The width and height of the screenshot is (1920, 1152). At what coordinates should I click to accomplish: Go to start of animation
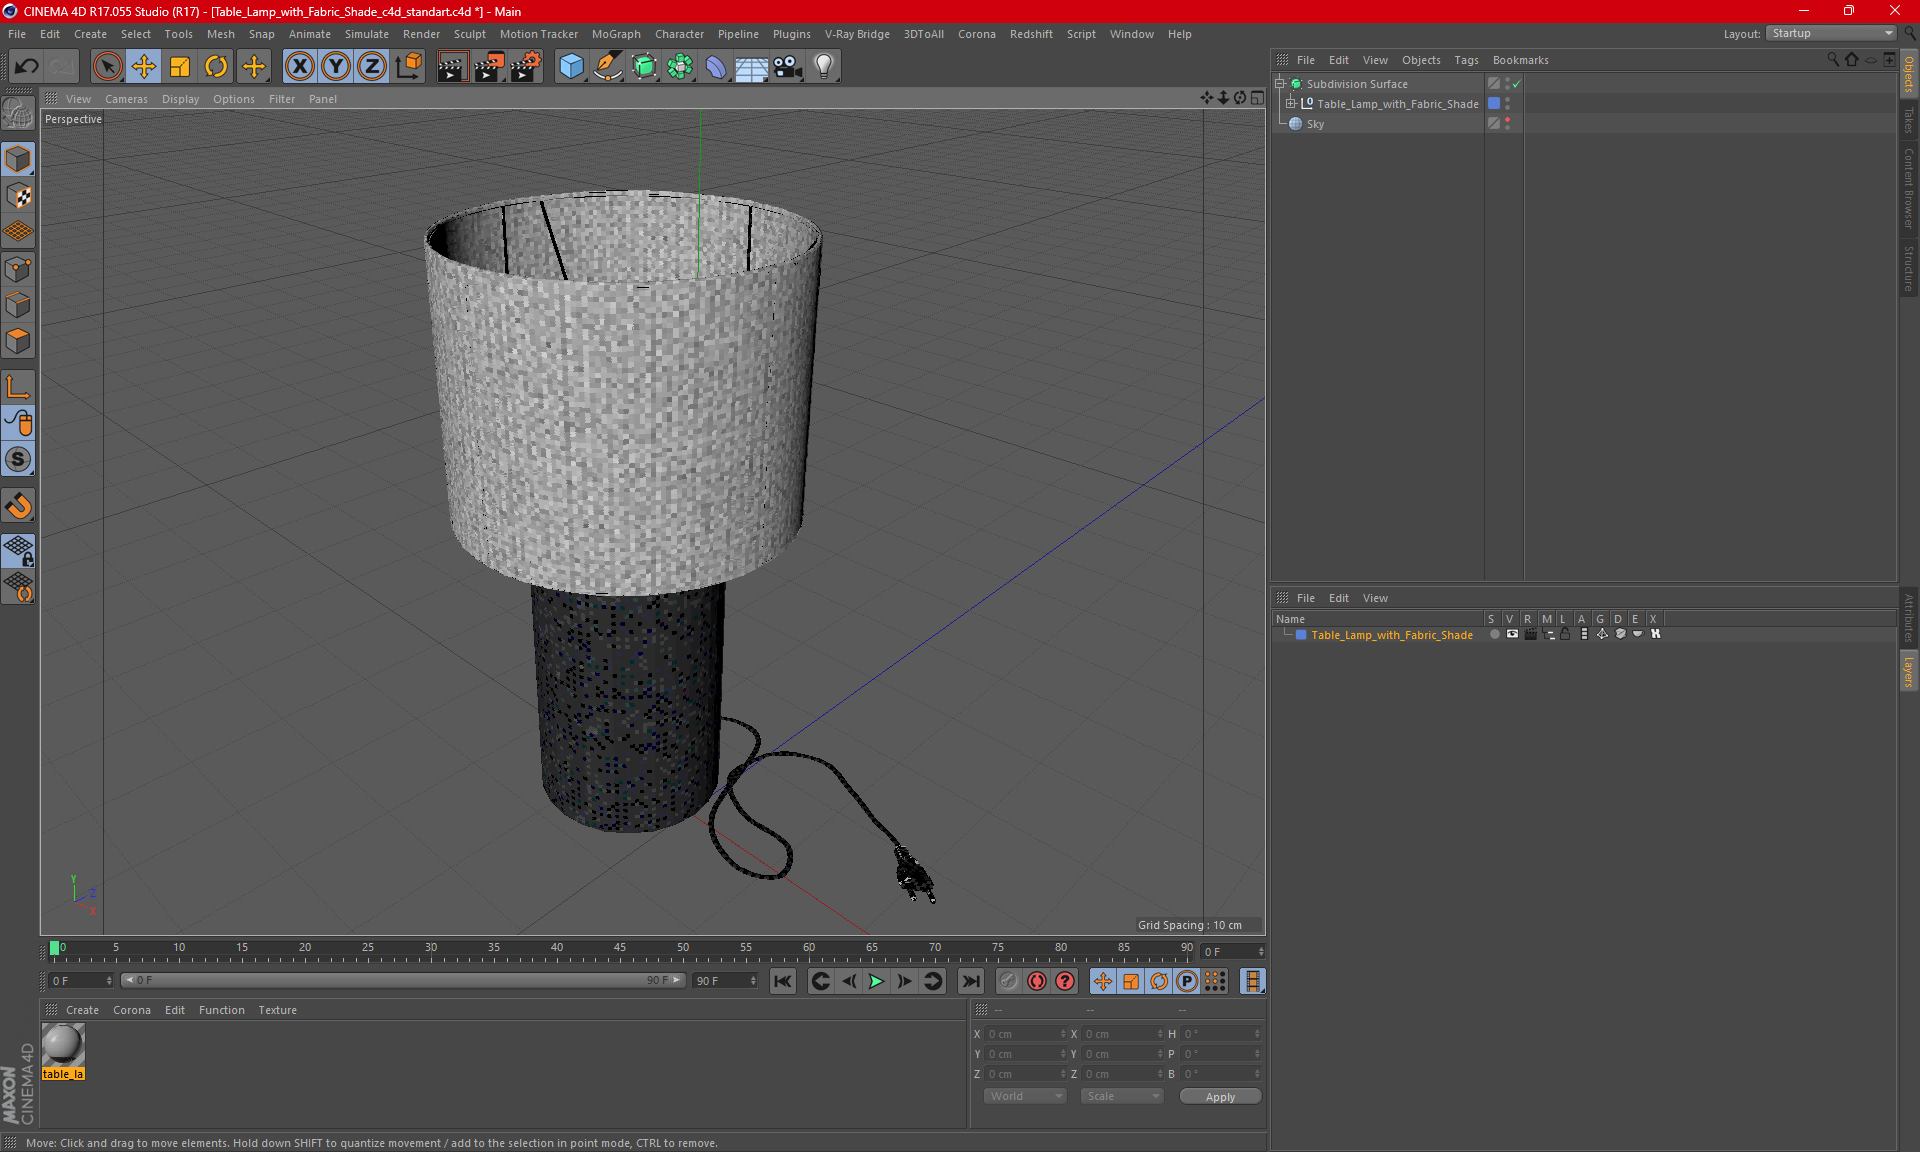pos(782,981)
